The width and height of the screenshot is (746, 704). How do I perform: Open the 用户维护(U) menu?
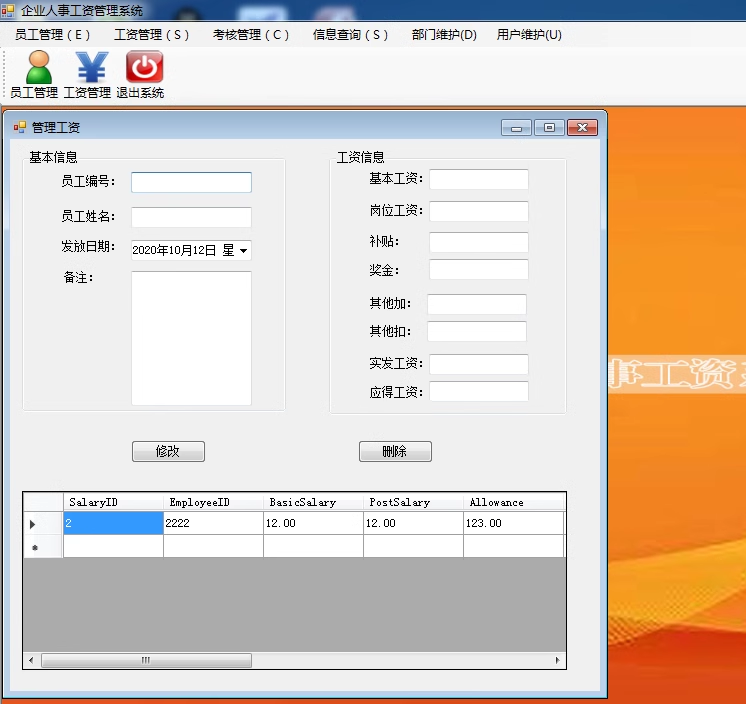tap(529, 35)
